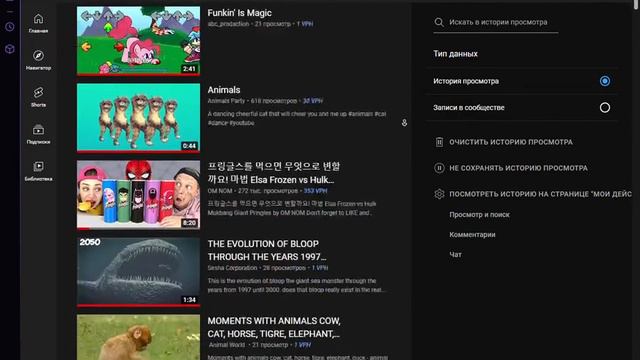Open the Animals dancing cats thumbnail
Viewport: 640px width, 360px height.
[138, 118]
